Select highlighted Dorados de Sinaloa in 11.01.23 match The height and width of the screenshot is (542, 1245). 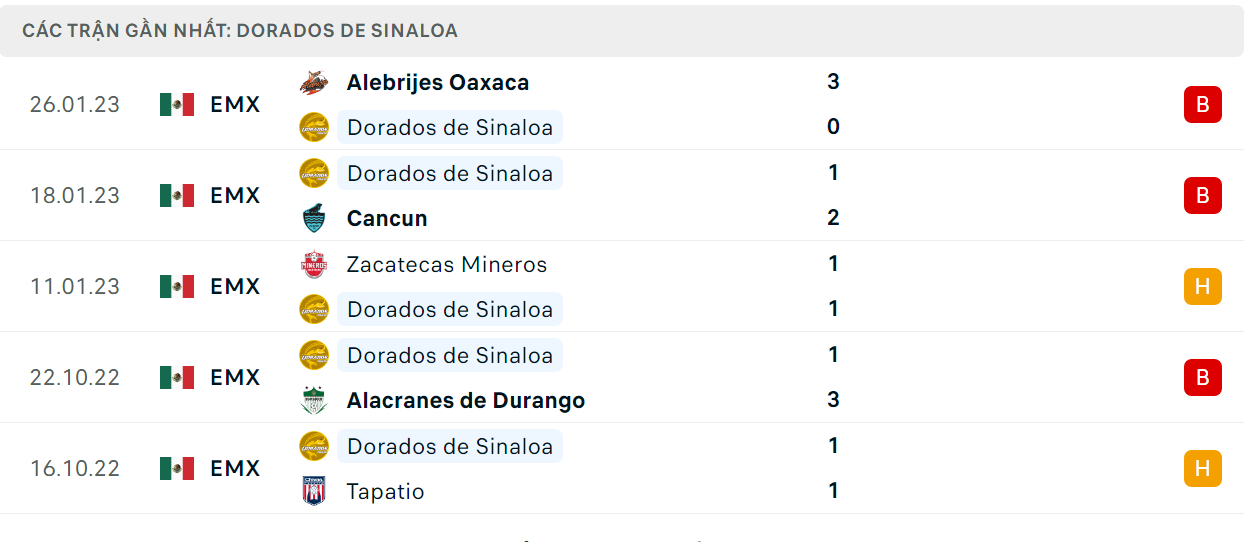450,309
